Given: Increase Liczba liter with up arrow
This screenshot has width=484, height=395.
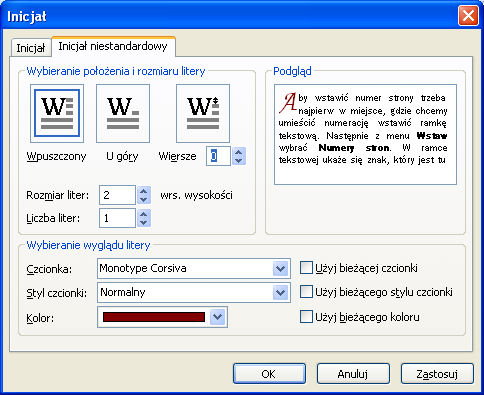Looking at the screenshot, I should tap(144, 214).
